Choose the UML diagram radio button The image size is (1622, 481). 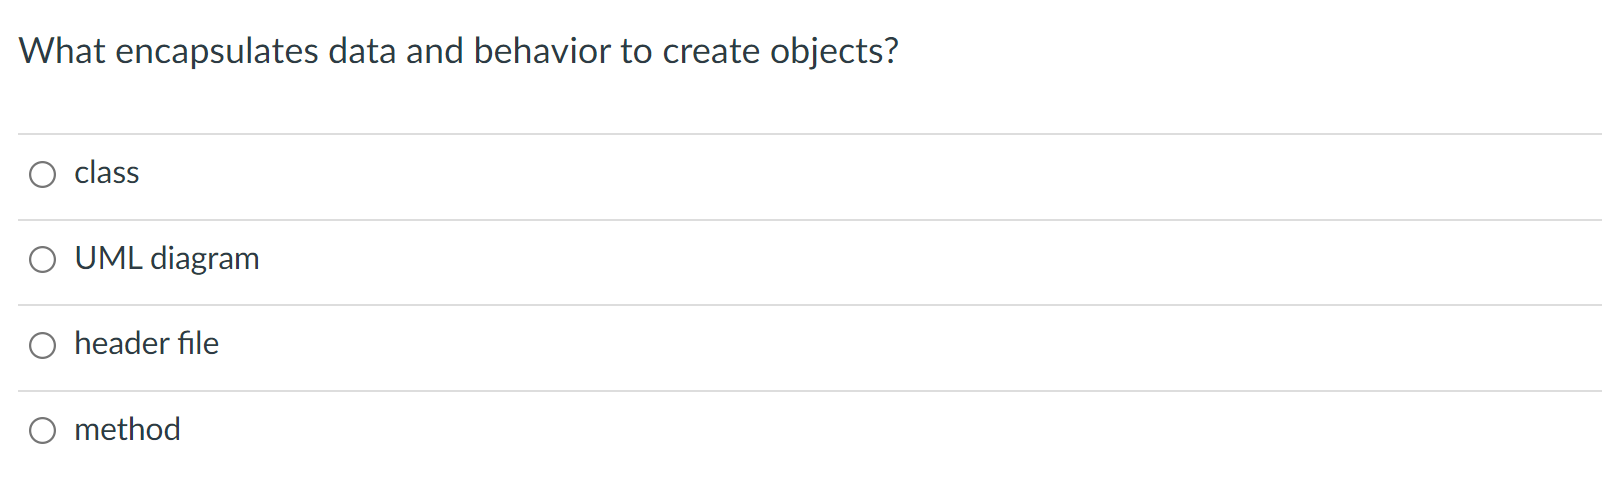(x=42, y=260)
